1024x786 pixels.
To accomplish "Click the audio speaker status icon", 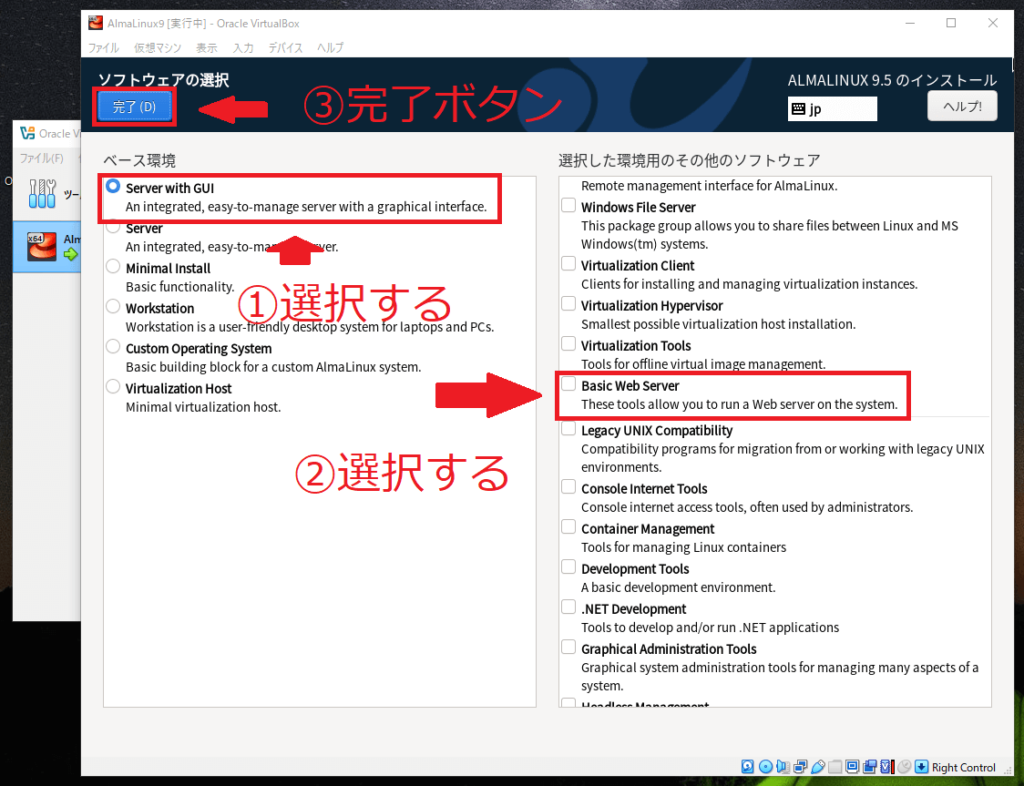I will pos(783,766).
